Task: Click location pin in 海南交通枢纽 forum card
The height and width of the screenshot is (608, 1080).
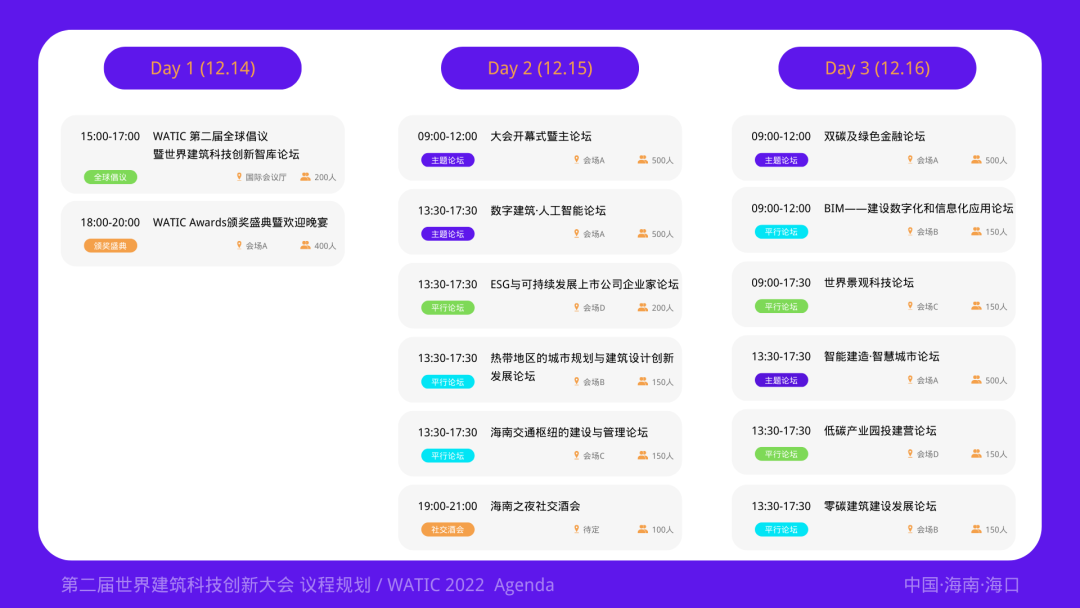Action: (x=577, y=455)
